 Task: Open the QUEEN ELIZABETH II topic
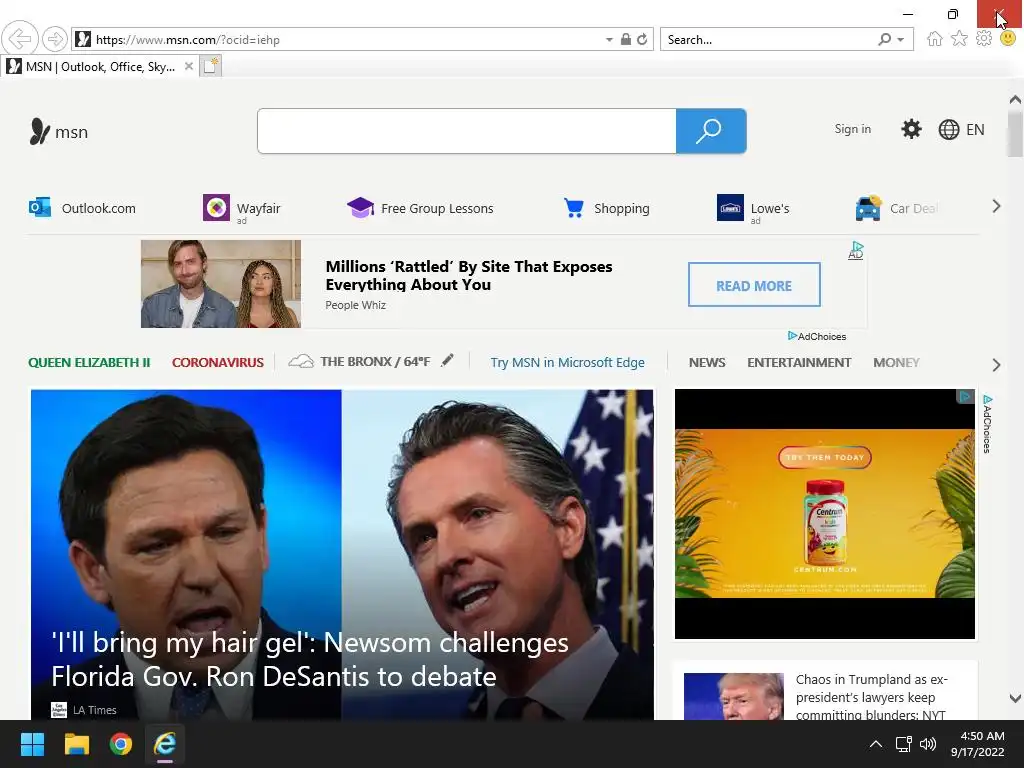tap(89, 362)
